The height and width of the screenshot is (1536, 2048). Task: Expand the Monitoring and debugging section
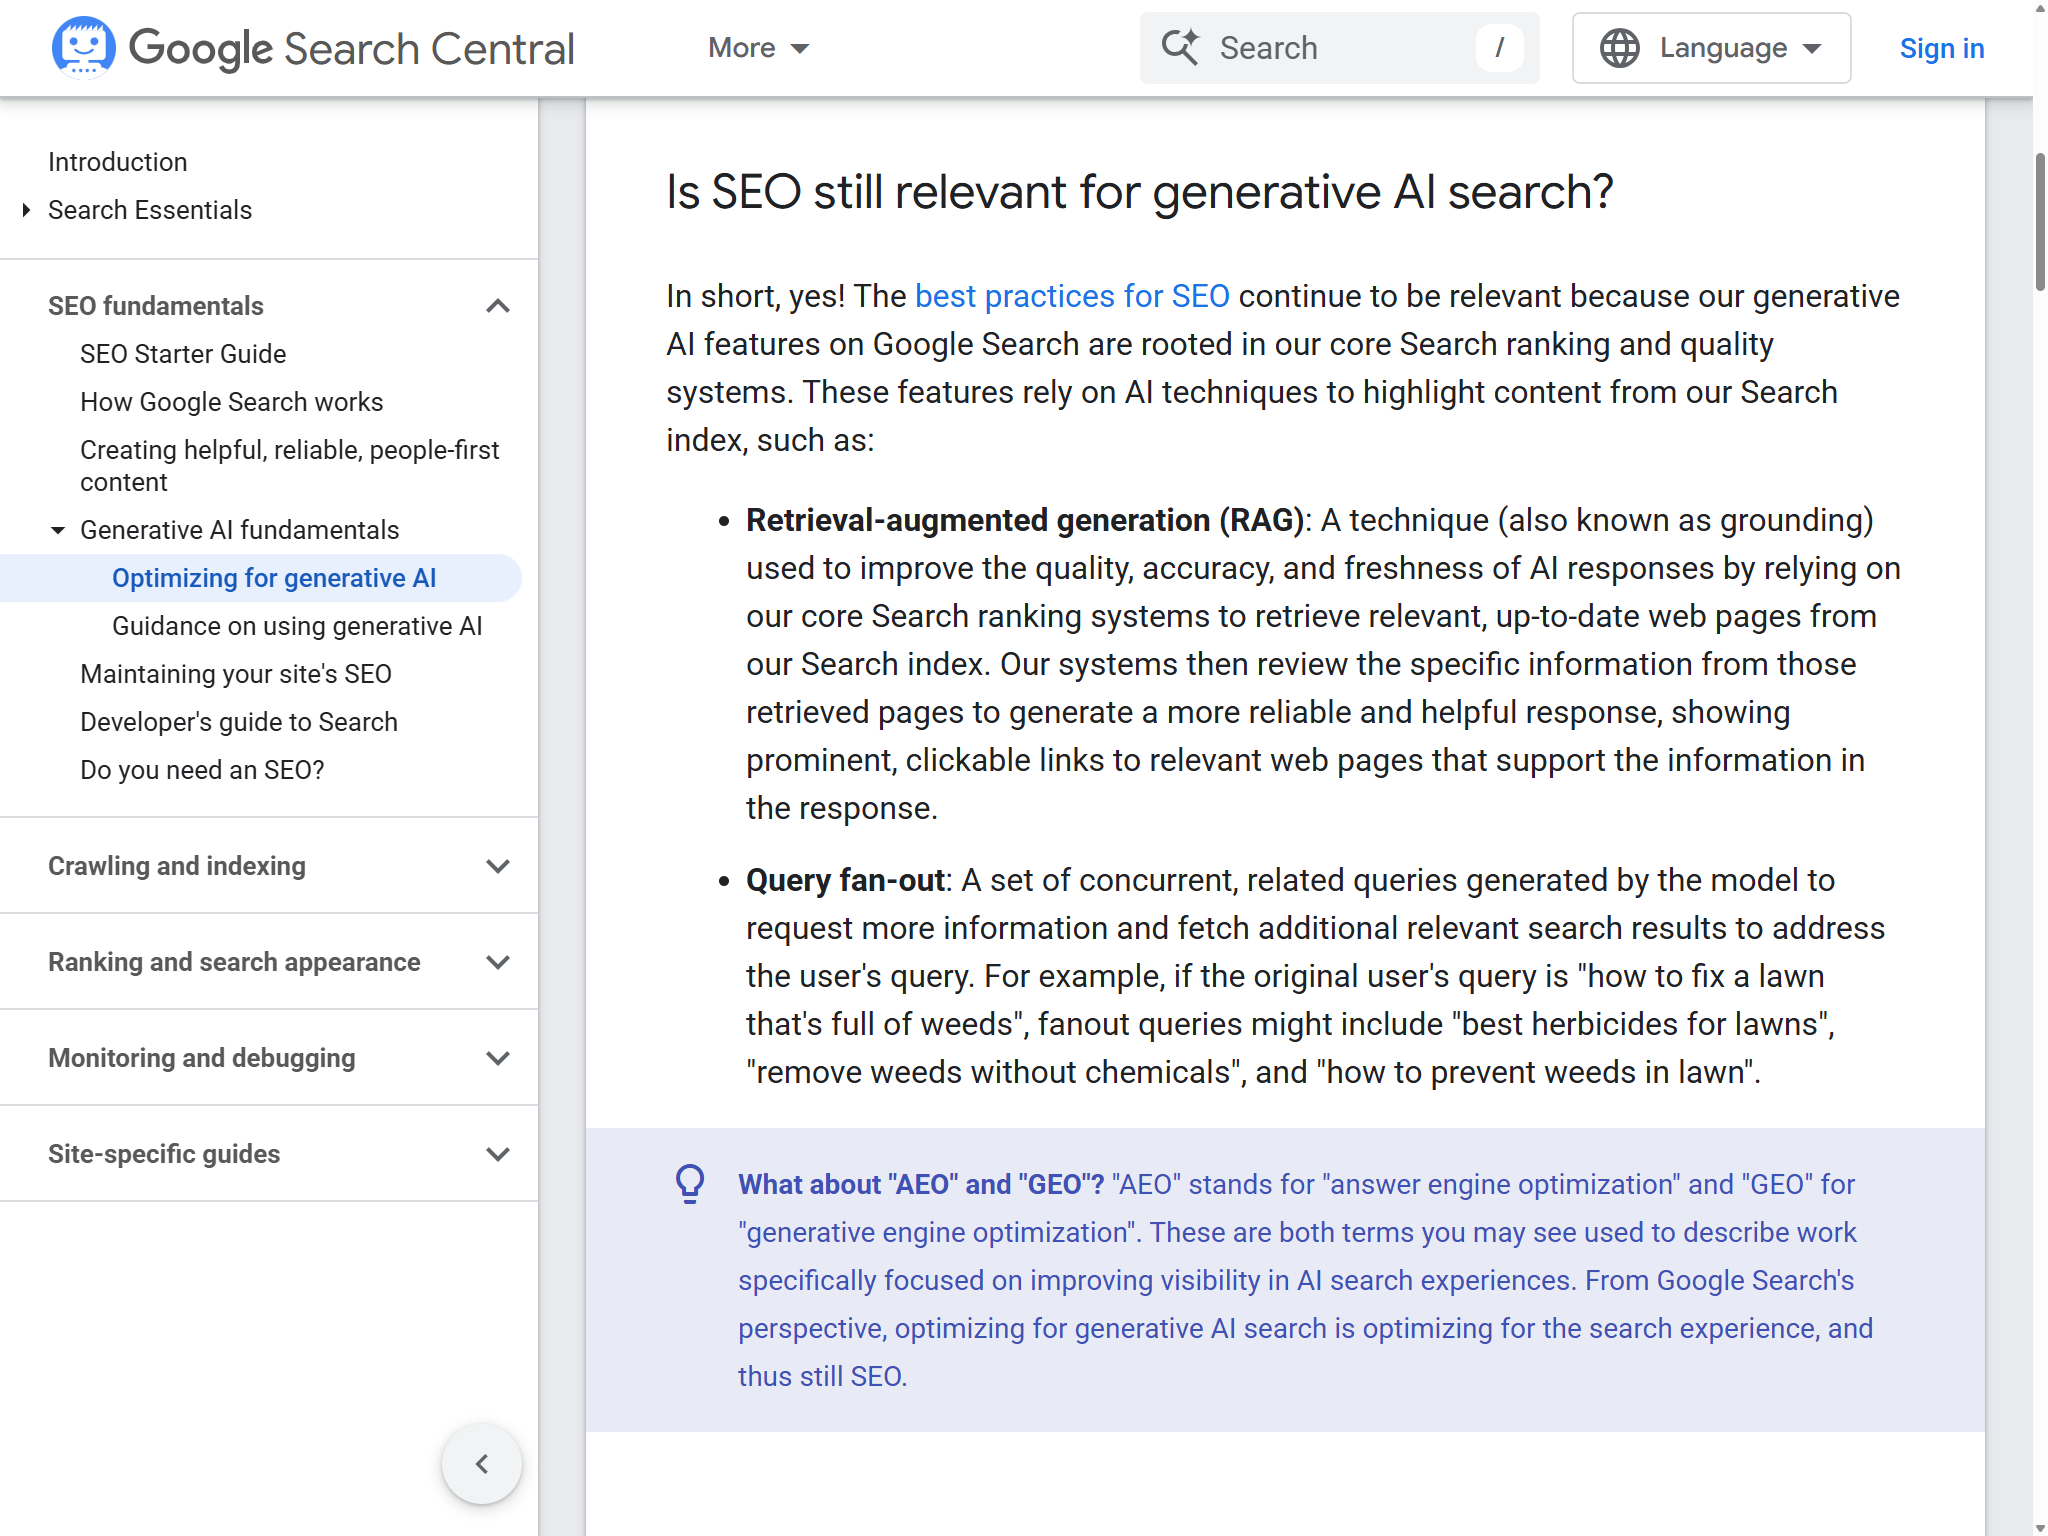[498, 1058]
